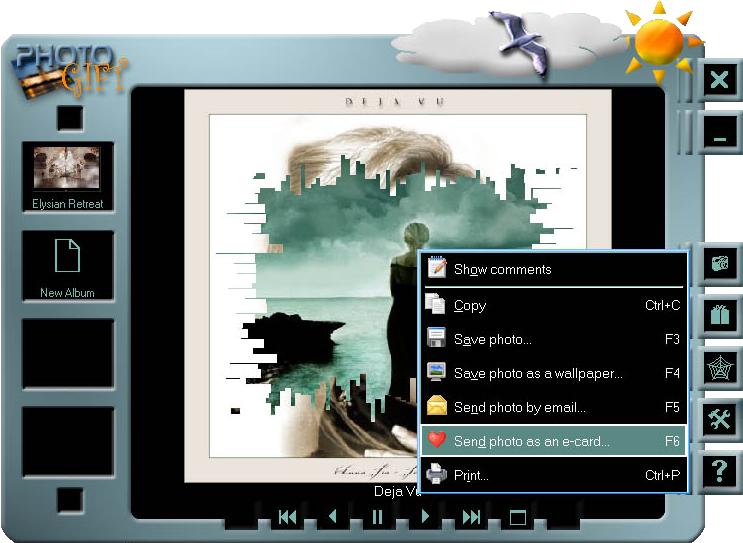Click the Deja Vu caption below the photo
This screenshot has width=743, height=543.
(x=397, y=491)
